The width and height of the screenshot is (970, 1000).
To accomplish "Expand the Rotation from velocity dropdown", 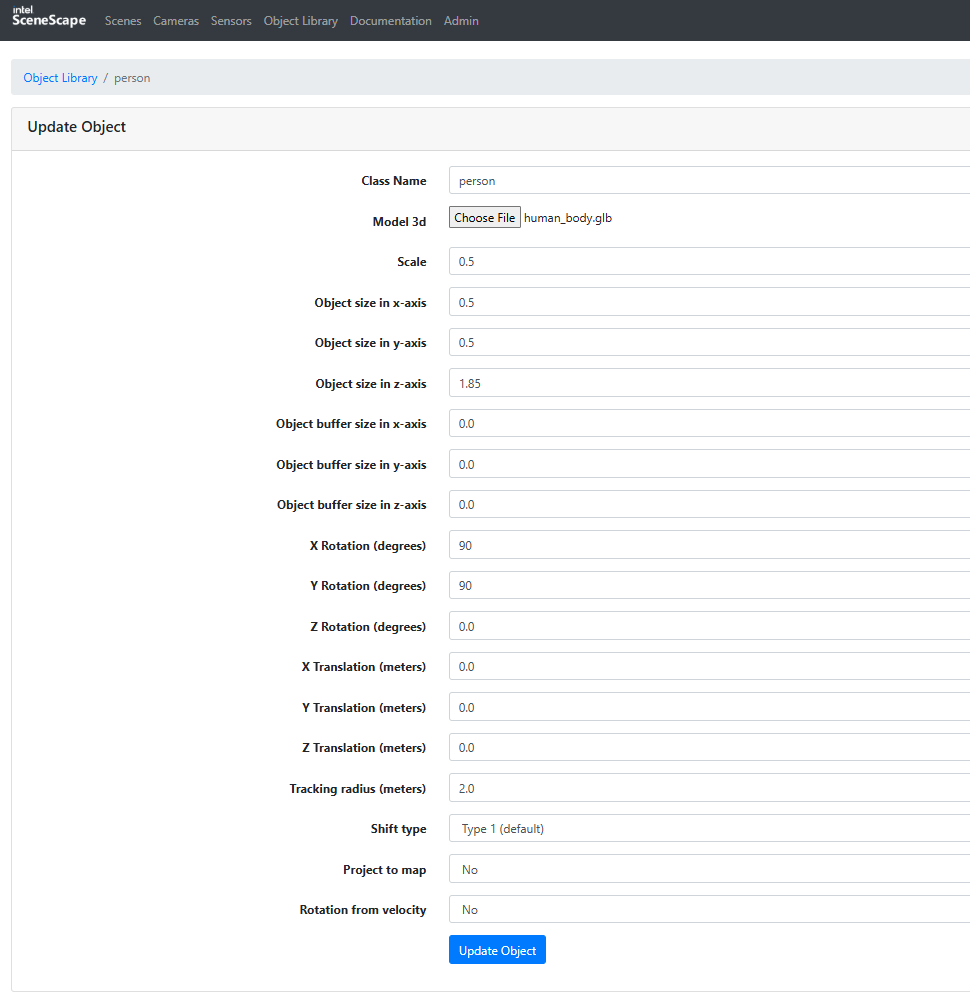I will (709, 910).
